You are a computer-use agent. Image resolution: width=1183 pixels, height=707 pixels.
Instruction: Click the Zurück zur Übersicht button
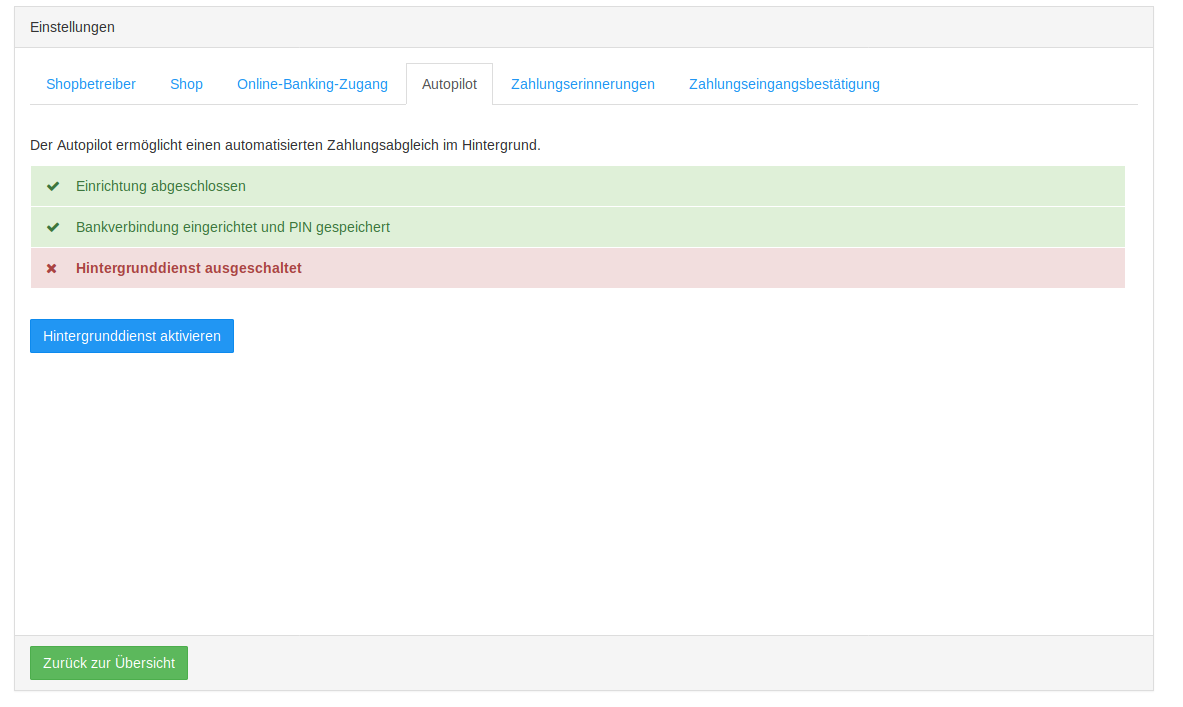[109, 663]
